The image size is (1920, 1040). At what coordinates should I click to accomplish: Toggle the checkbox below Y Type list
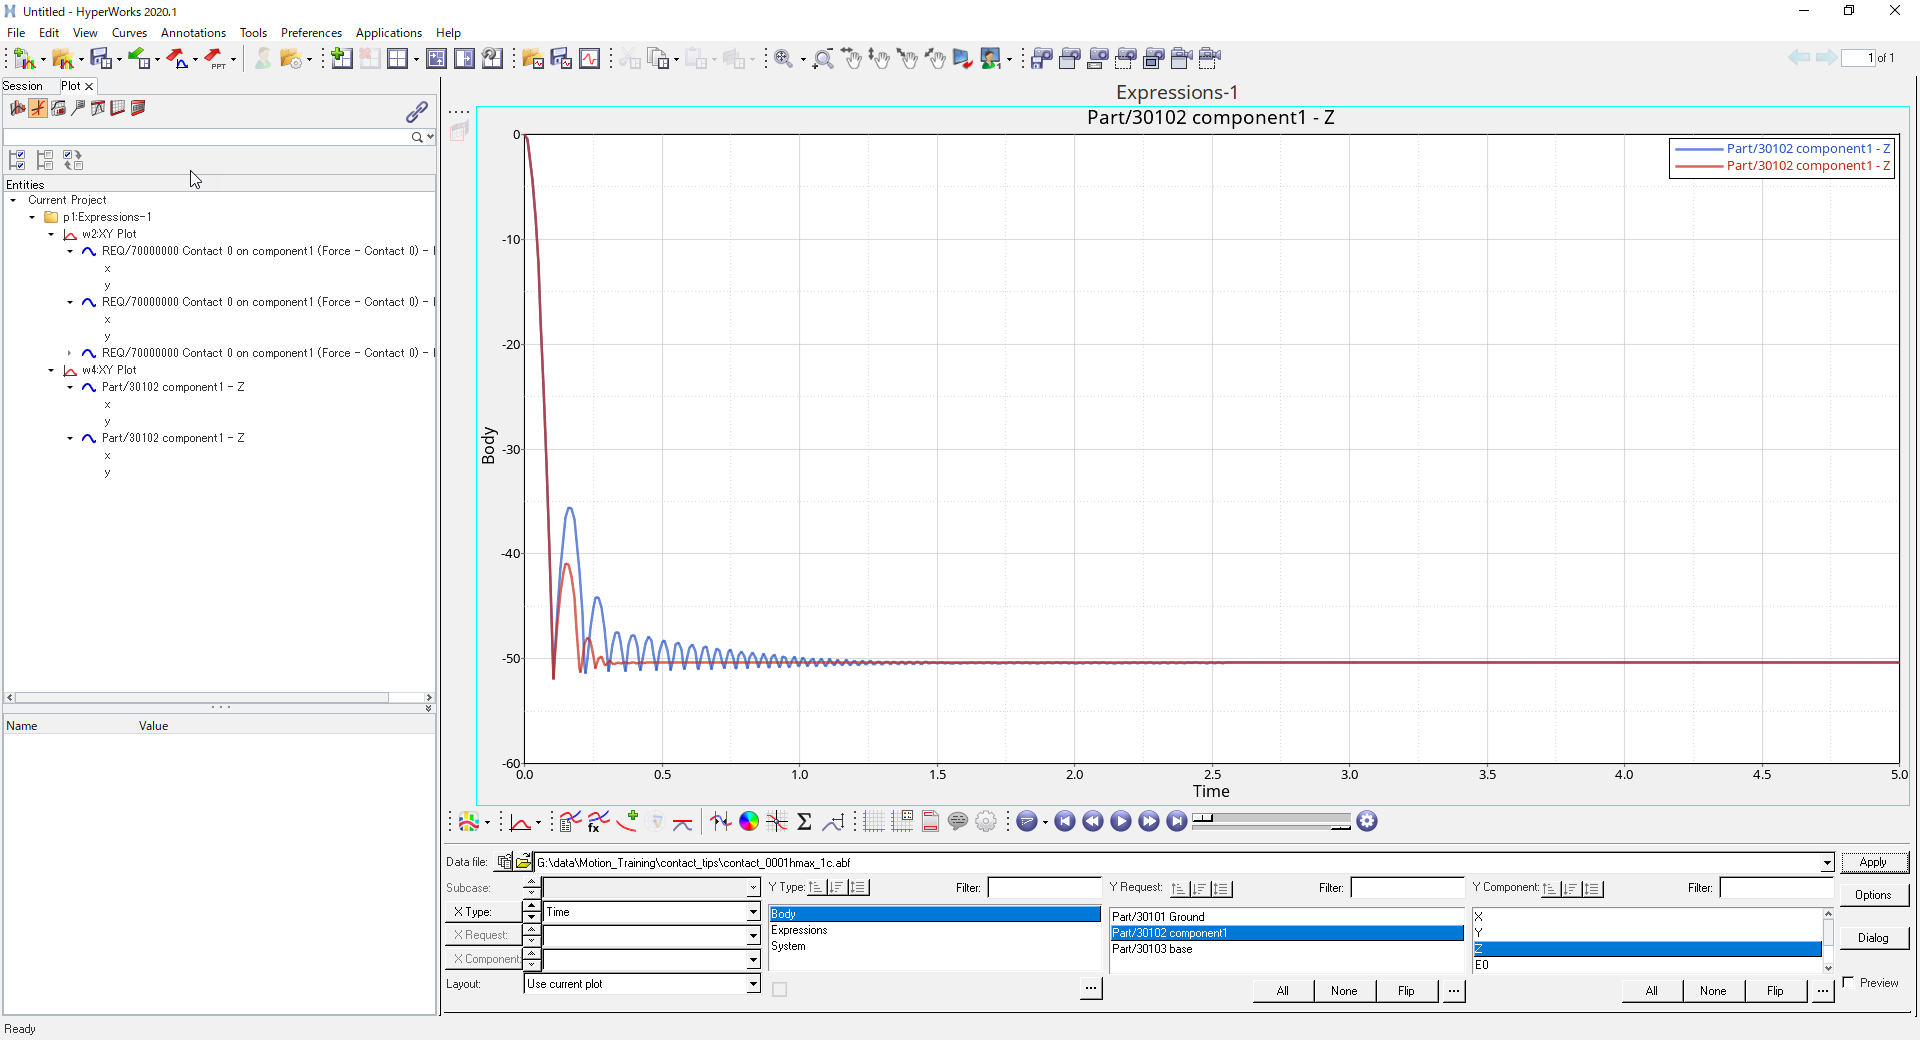tap(780, 990)
